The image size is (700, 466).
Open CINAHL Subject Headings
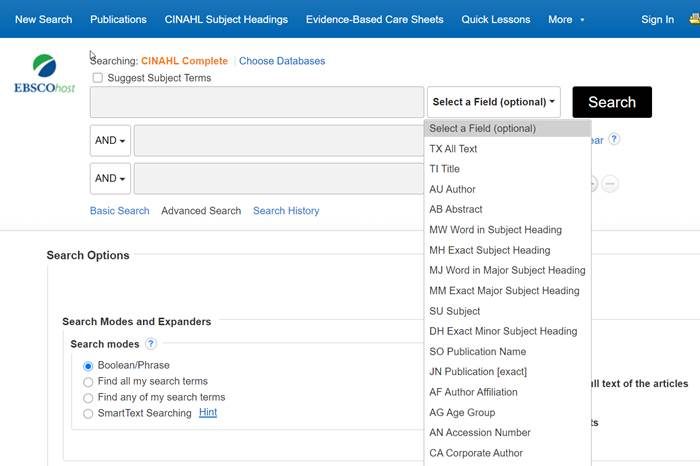pos(226,20)
